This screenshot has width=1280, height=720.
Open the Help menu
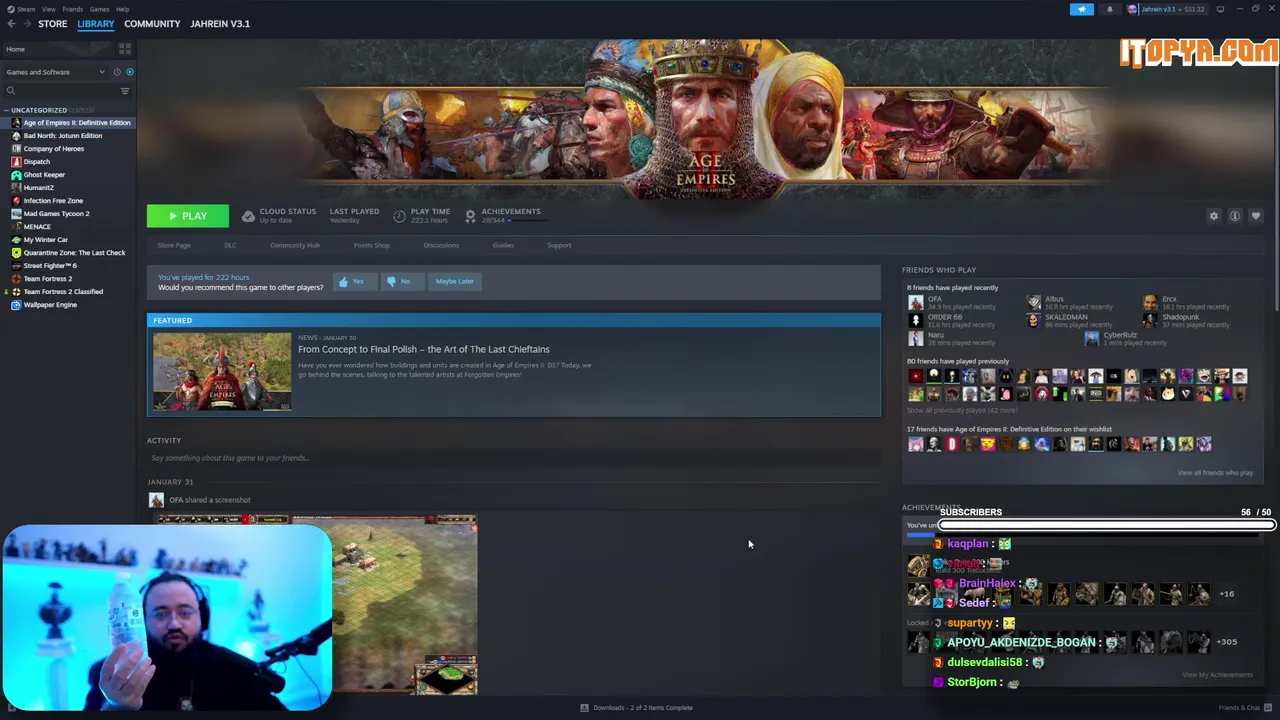coord(122,9)
